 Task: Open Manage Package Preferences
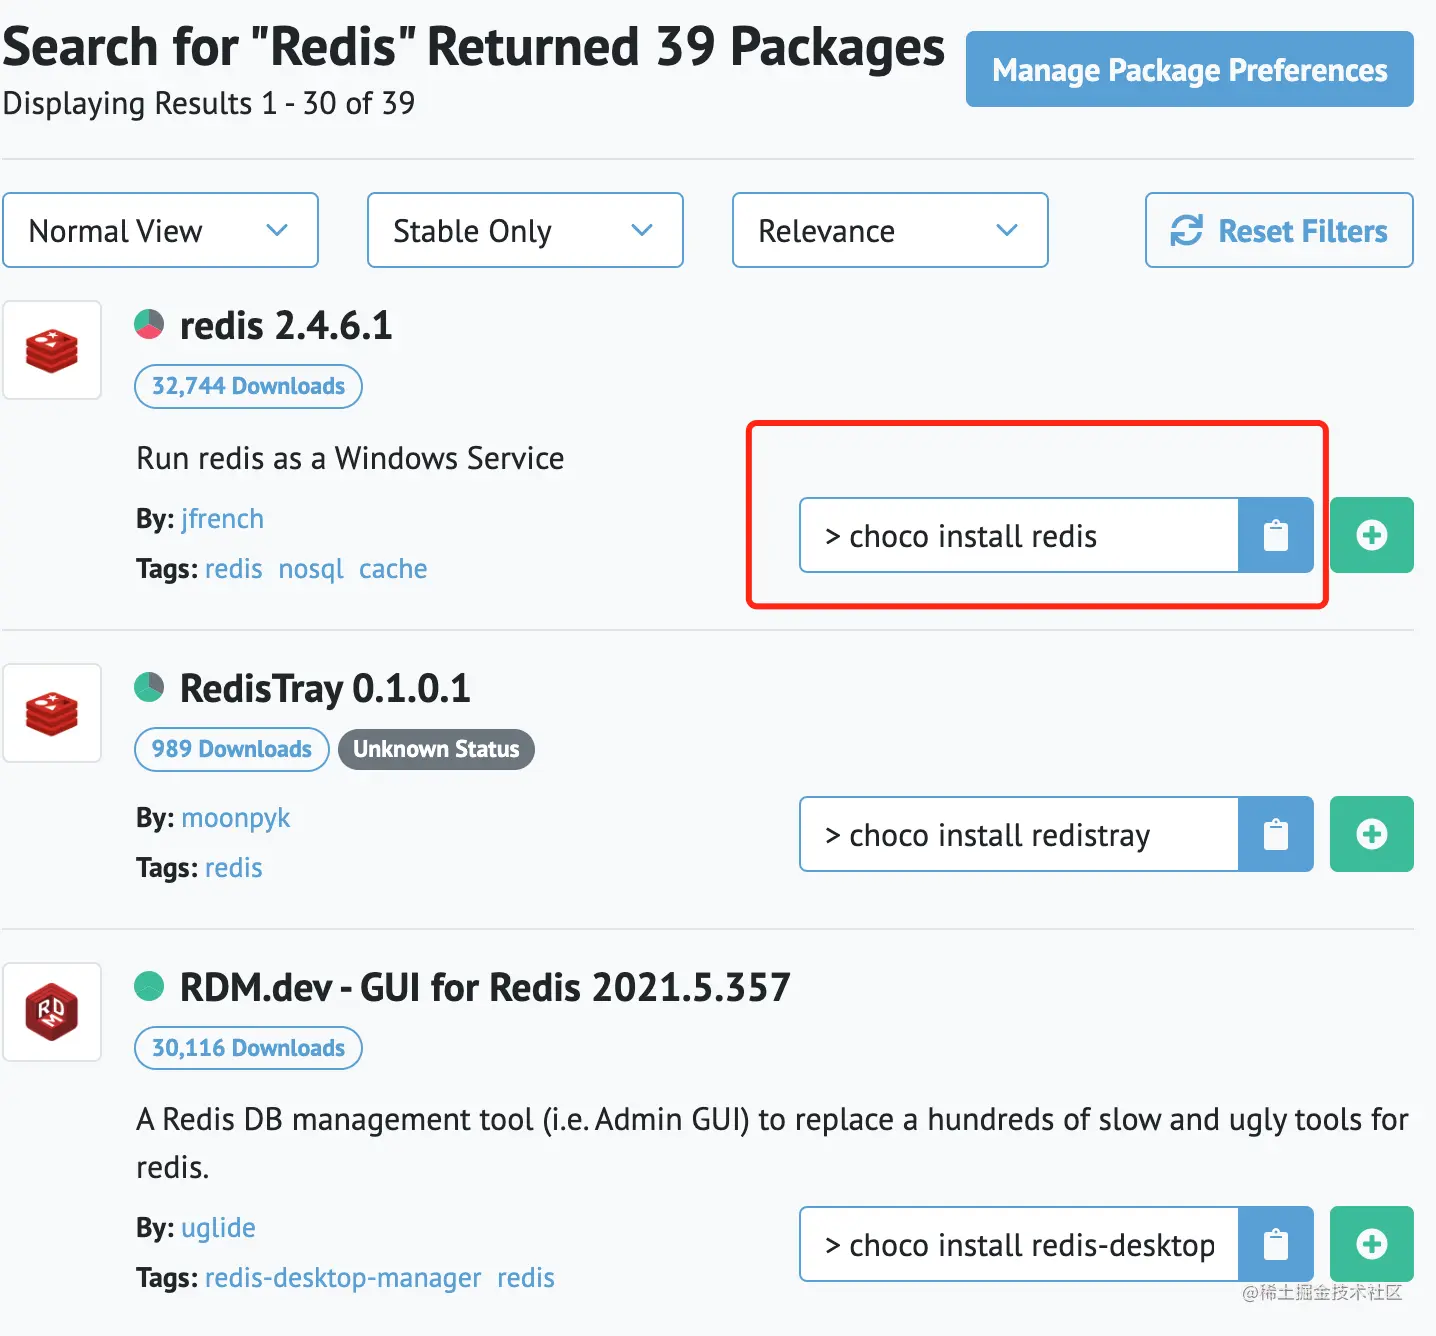(1189, 69)
